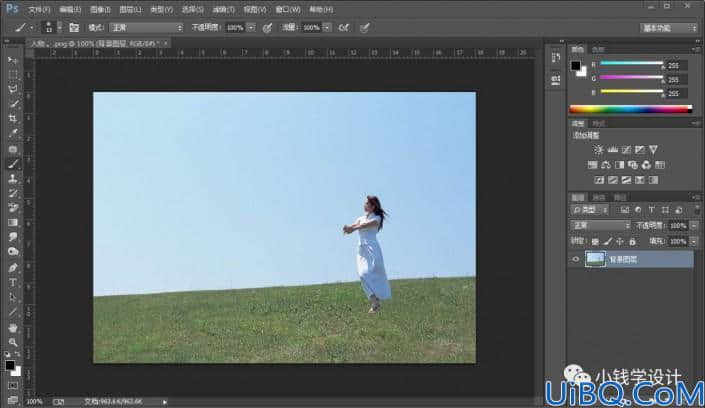Switch to the Channels tab
The height and width of the screenshot is (408, 705).
598,197
